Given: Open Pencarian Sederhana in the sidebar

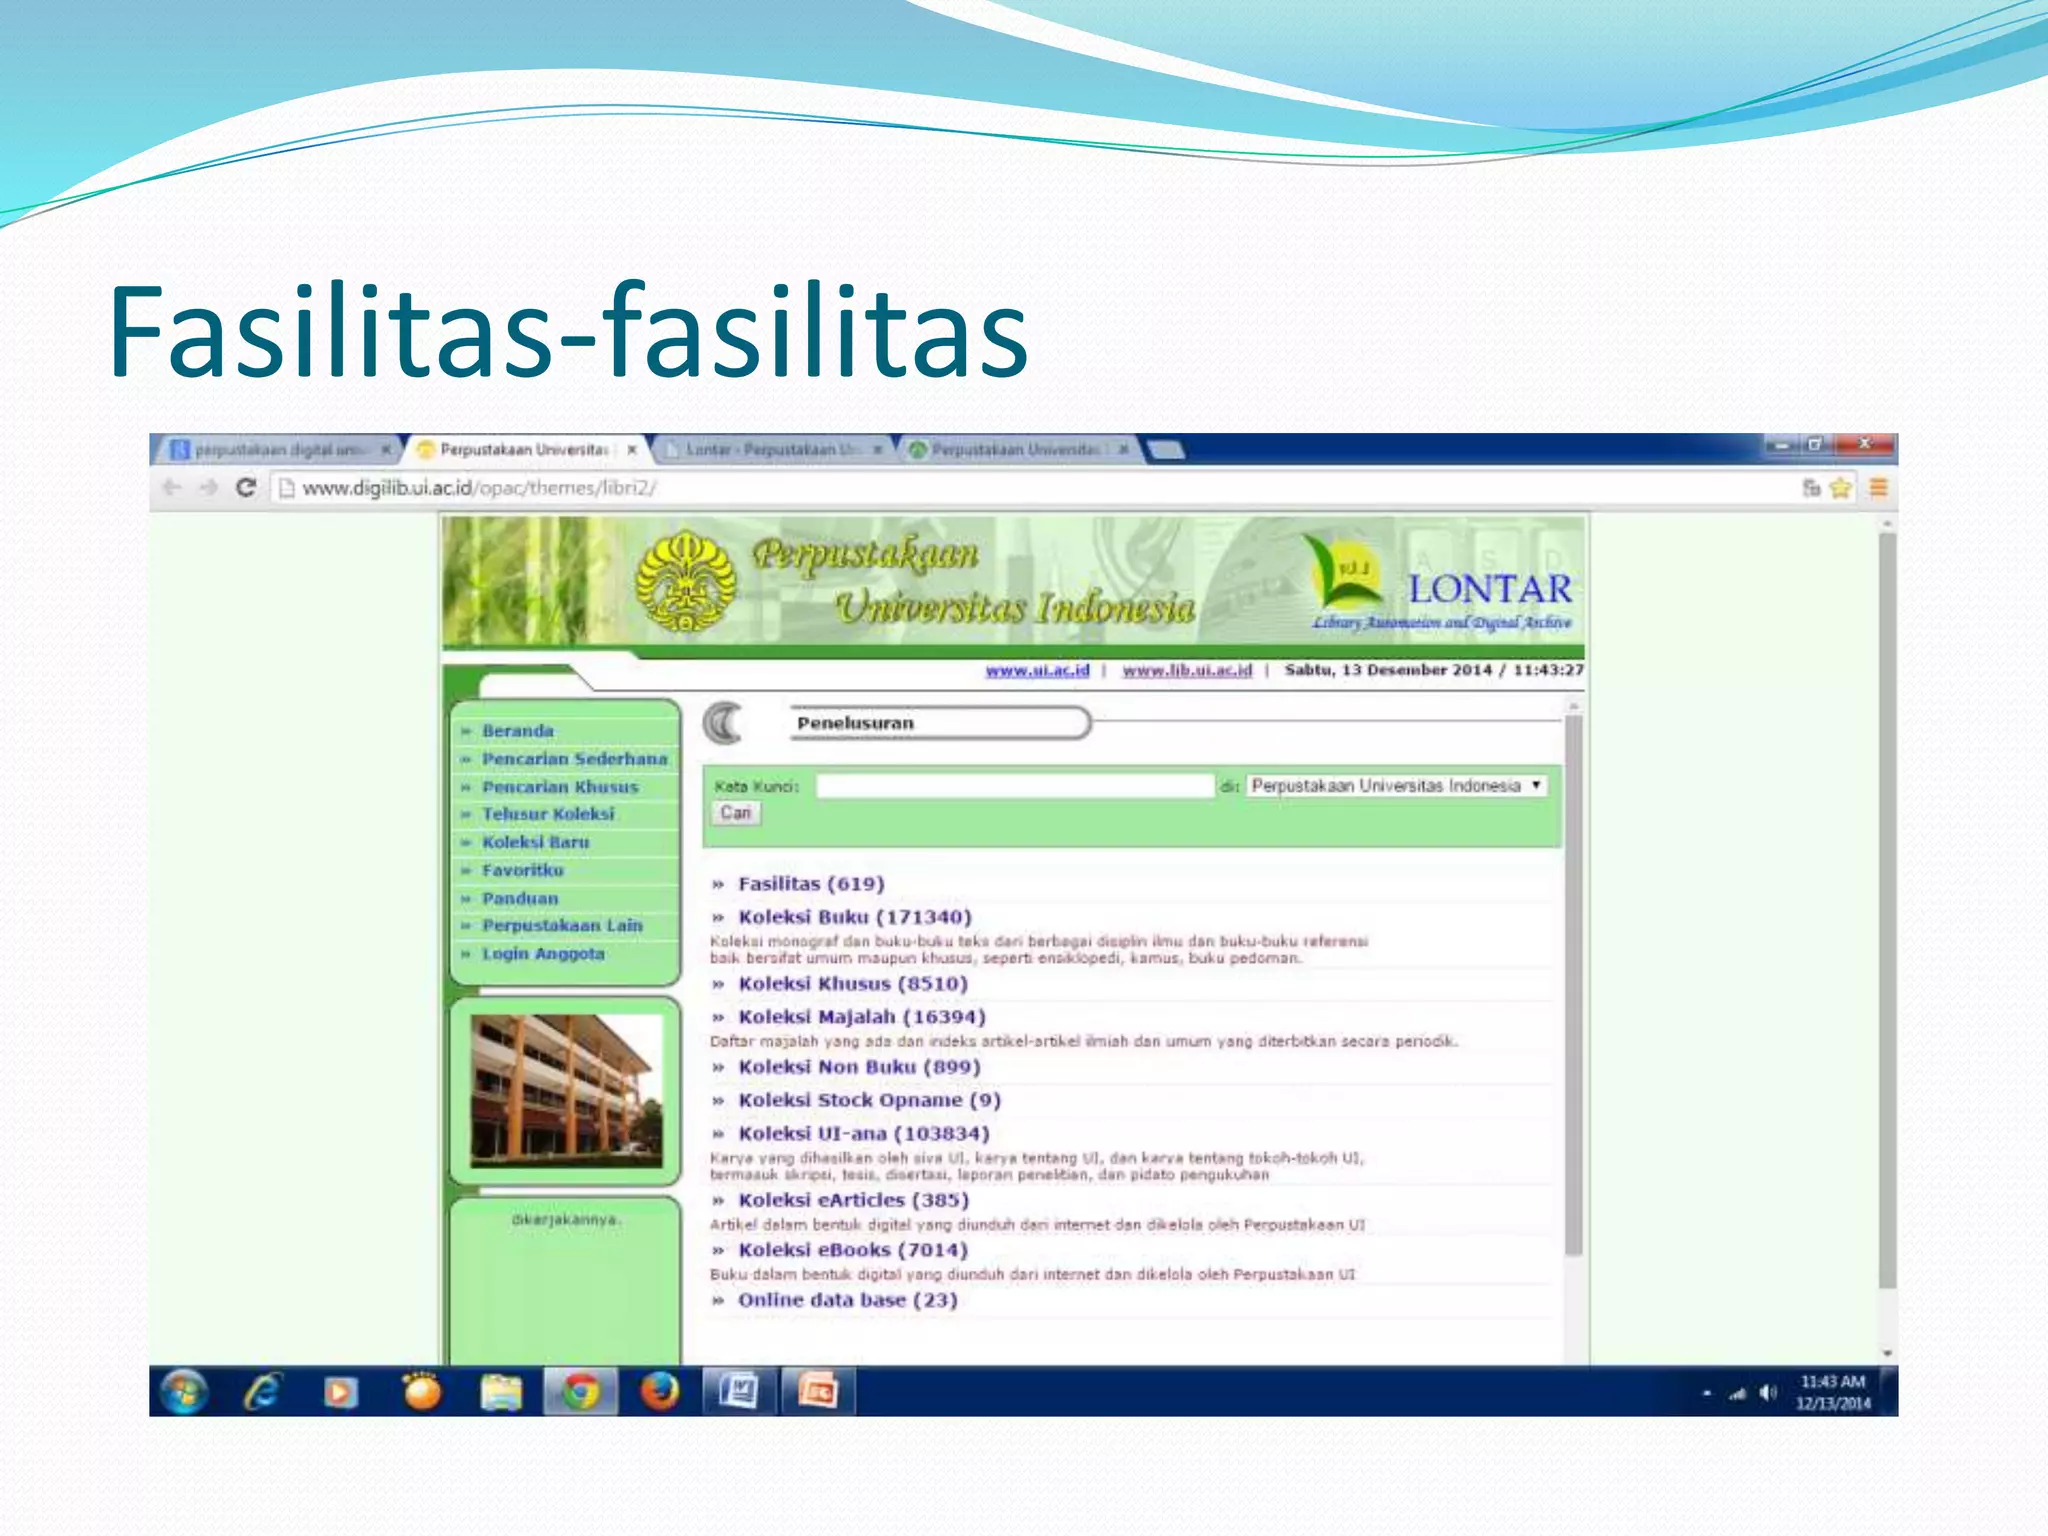Looking at the screenshot, I should tap(574, 759).
